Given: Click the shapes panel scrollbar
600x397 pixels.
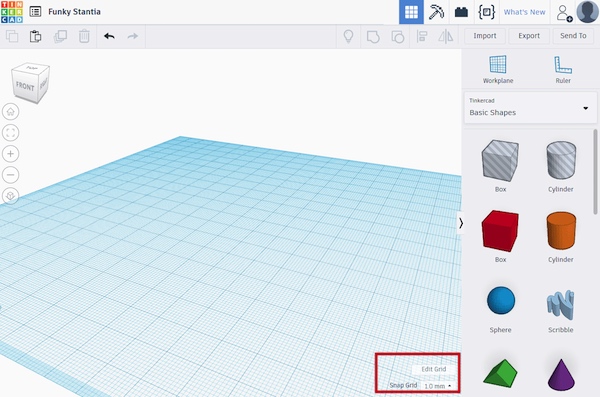Looking at the screenshot, I should coord(595,172).
